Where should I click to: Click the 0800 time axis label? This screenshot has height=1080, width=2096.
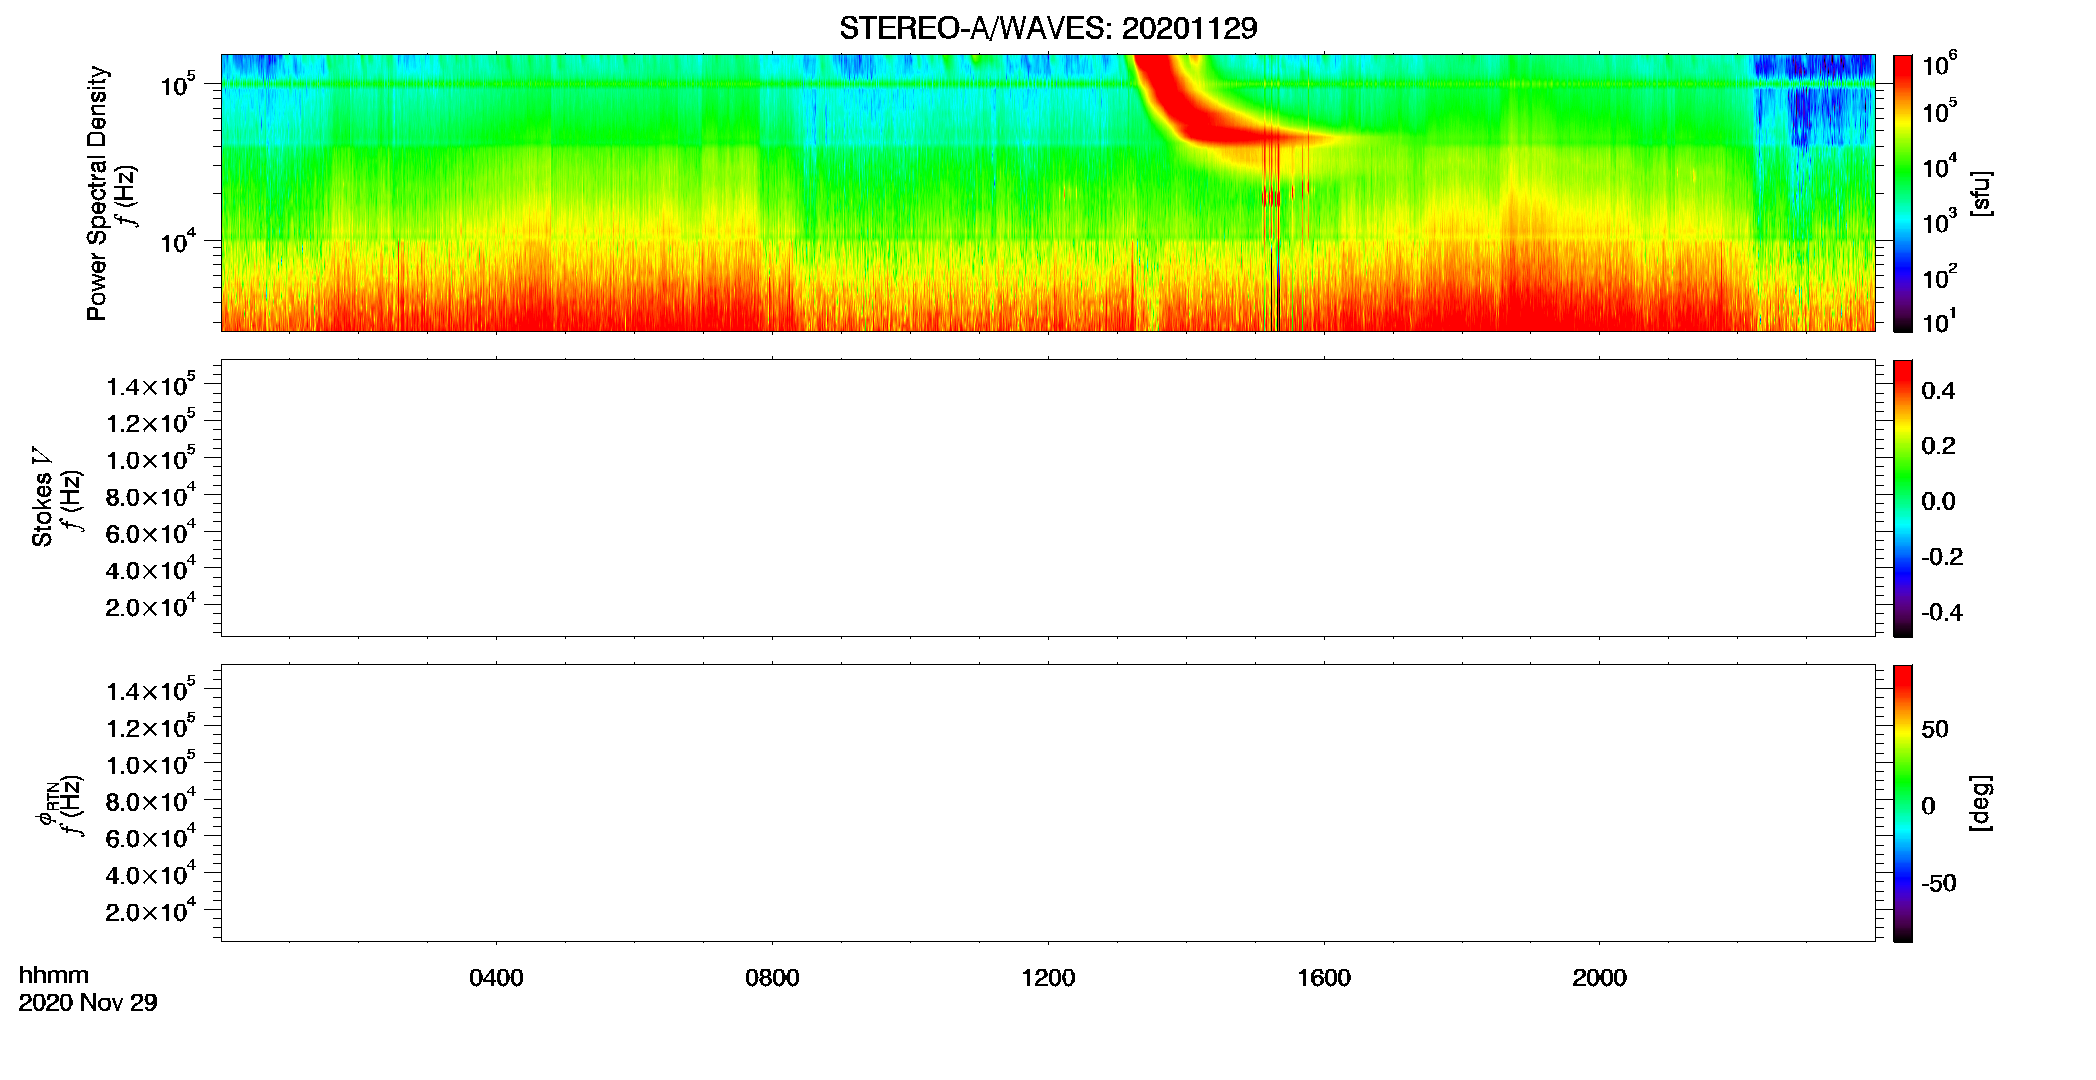pyautogui.click(x=772, y=978)
